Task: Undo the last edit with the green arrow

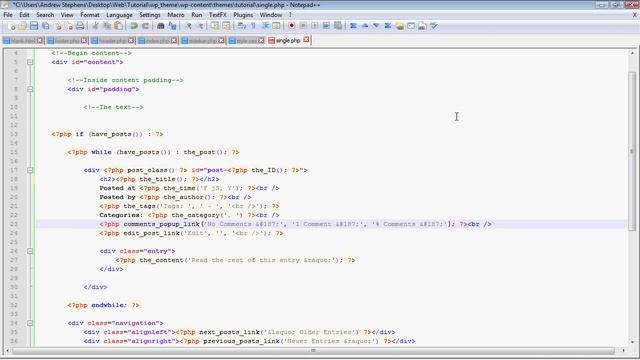Action: click(x=134, y=26)
